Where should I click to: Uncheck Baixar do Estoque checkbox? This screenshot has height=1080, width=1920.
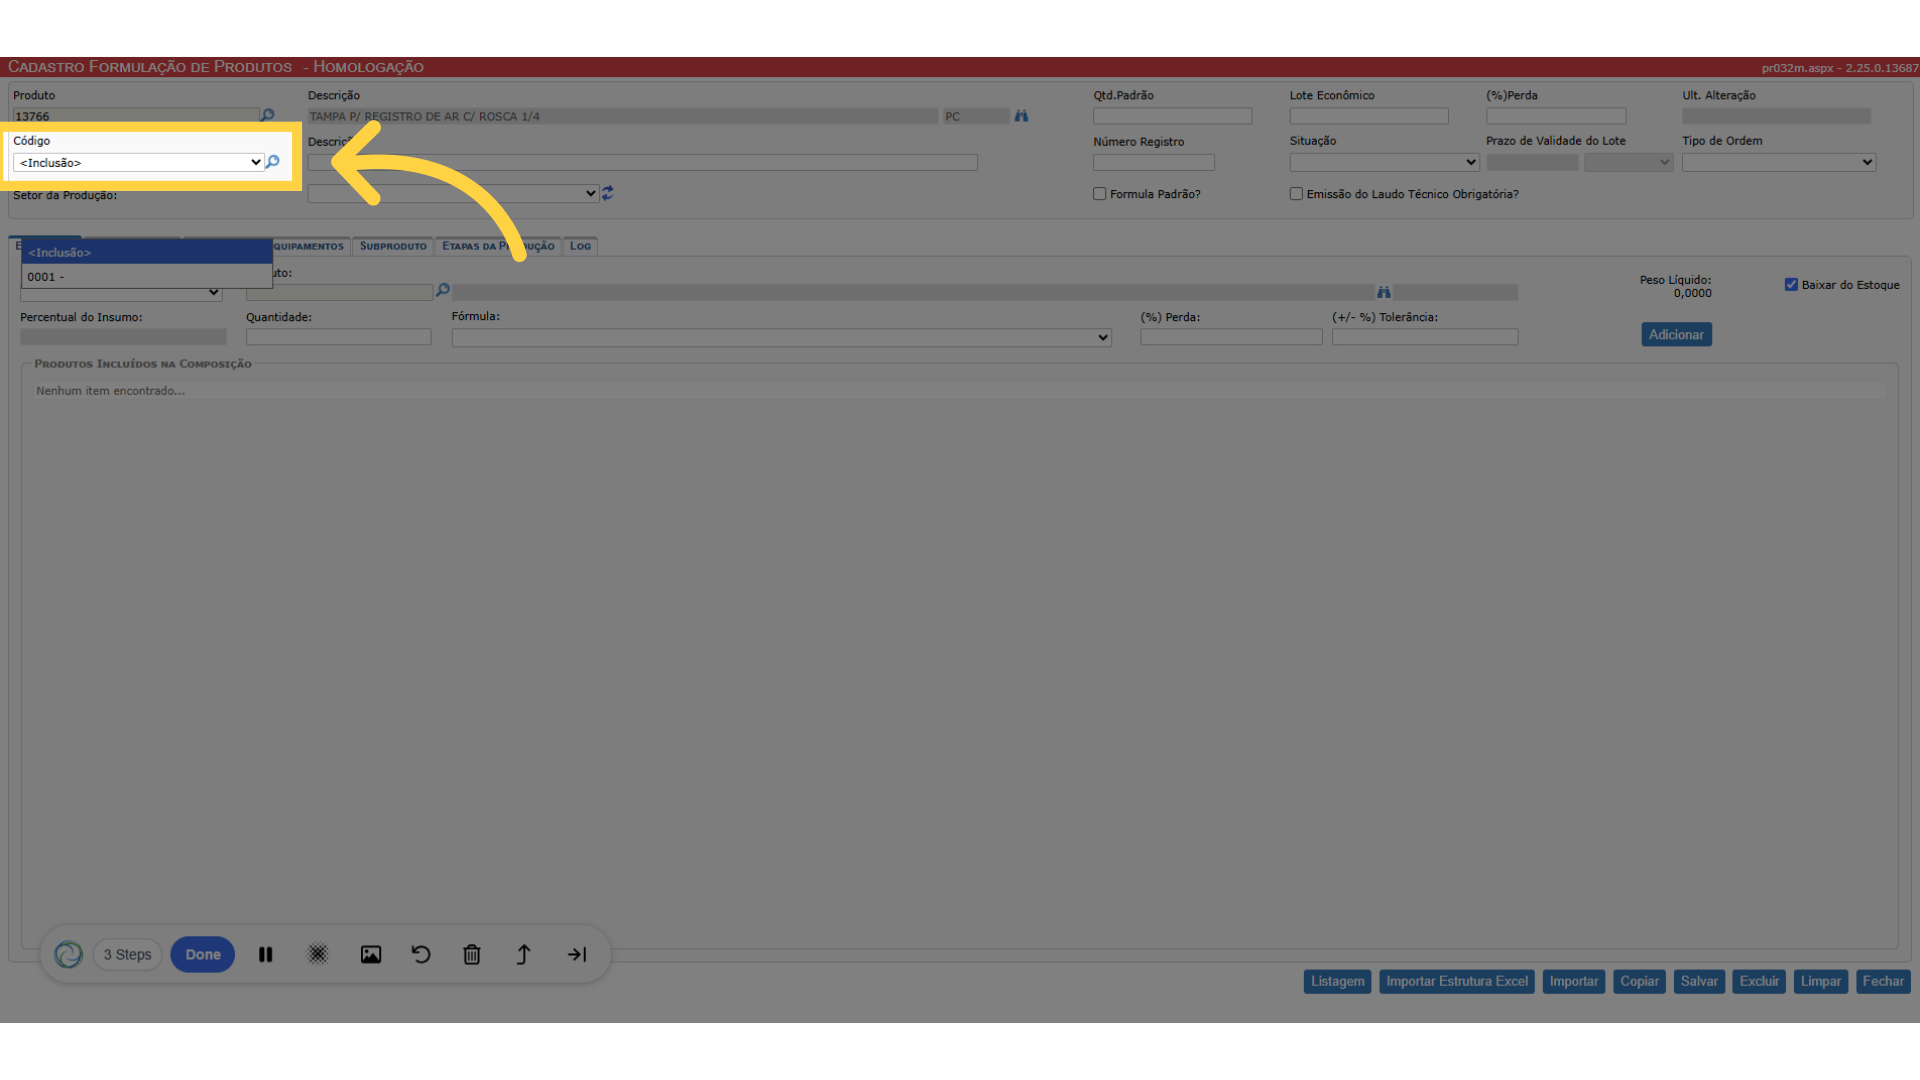click(x=1791, y=285)
